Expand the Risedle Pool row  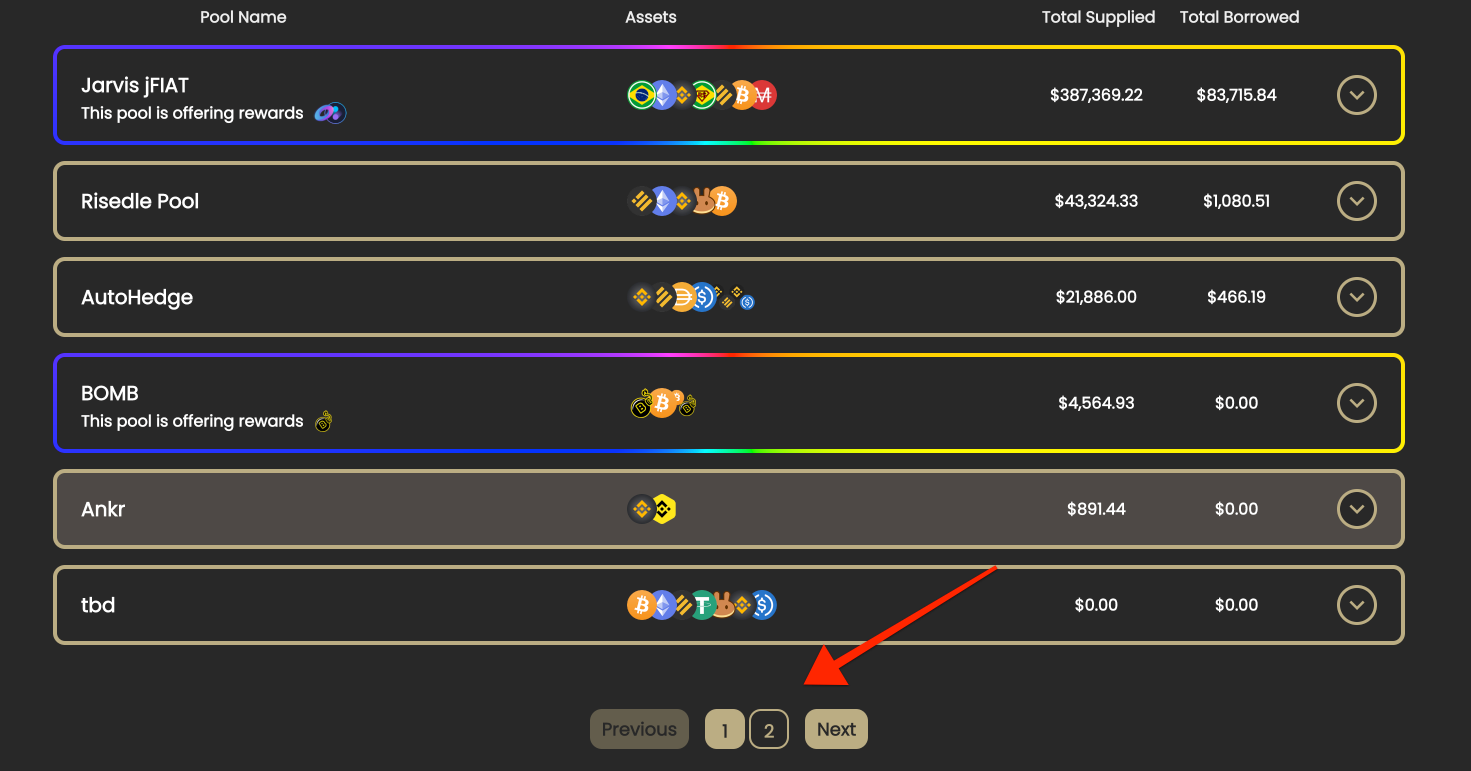1356,201
